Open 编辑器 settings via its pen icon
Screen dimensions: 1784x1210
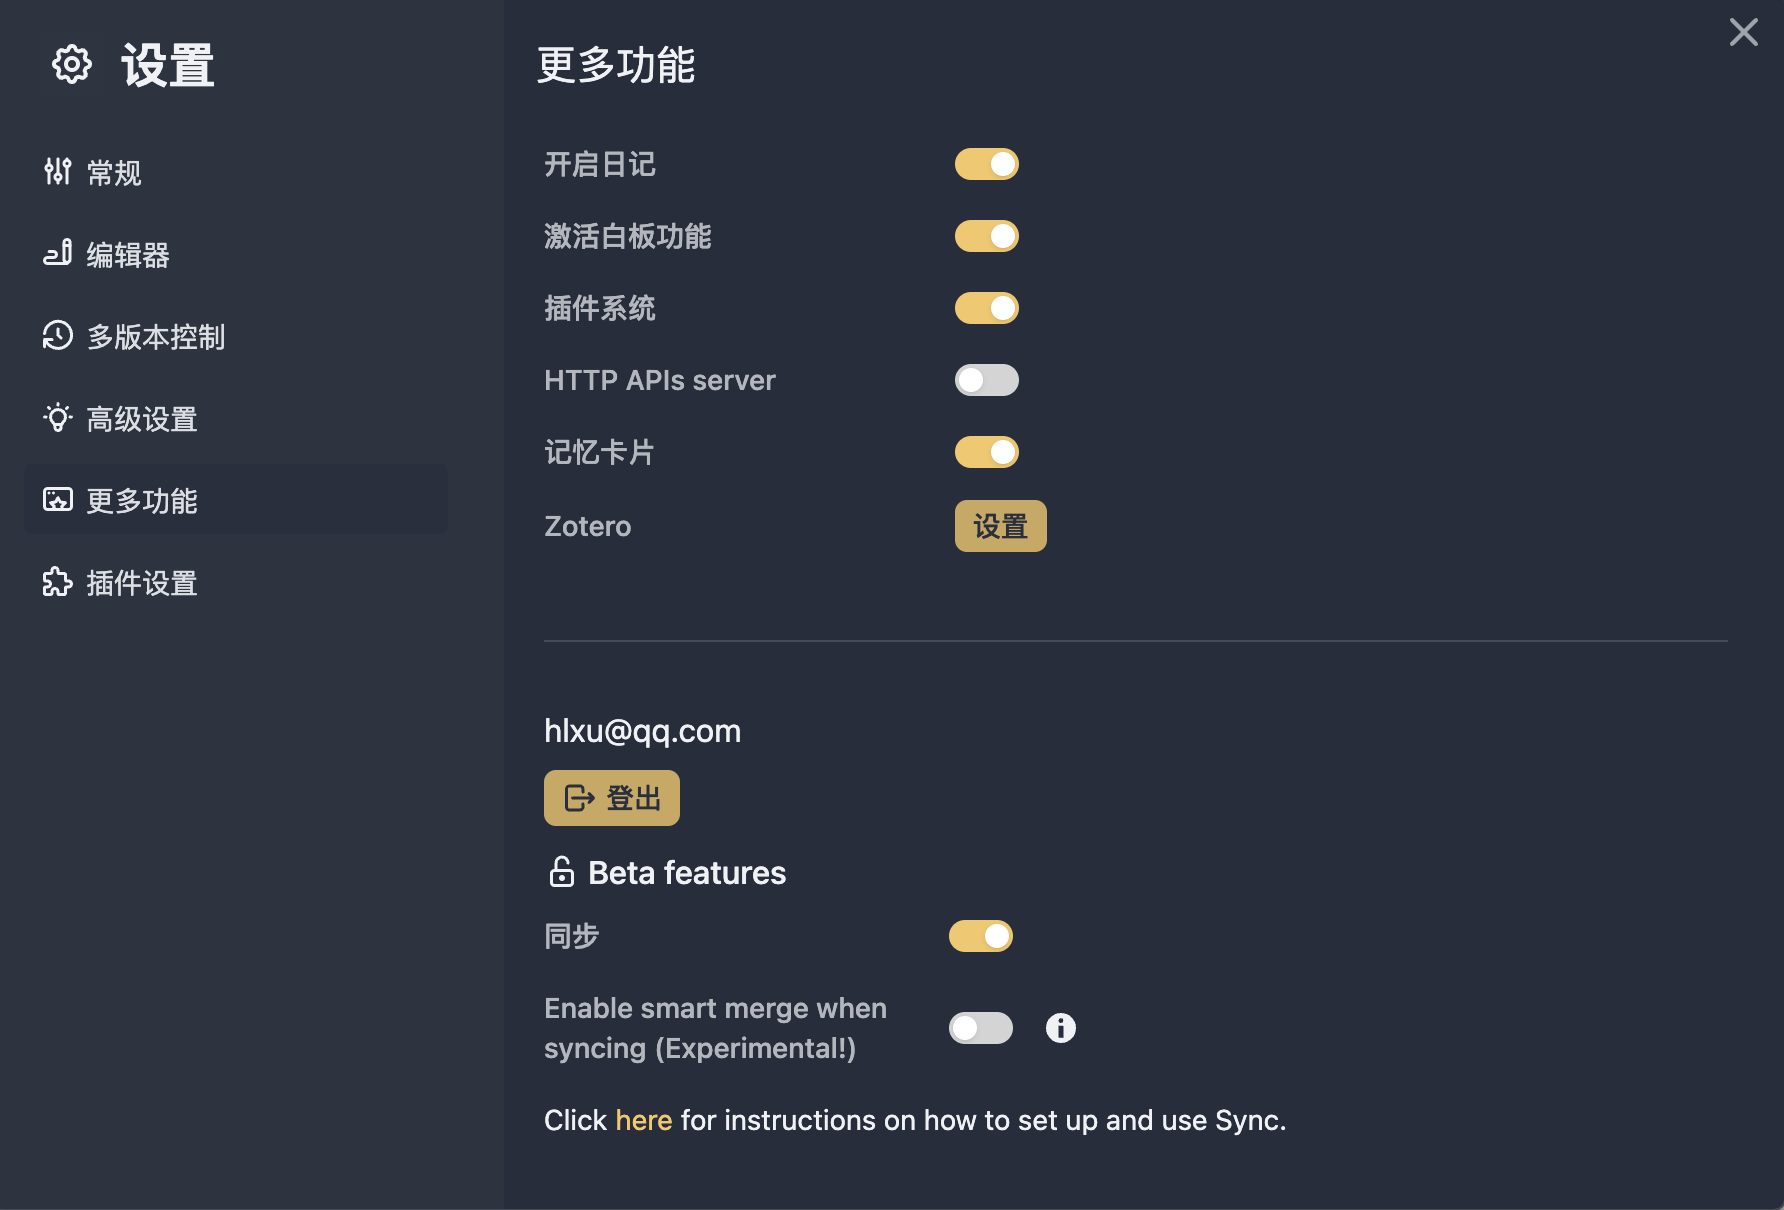pyautogui.click(x=57, y=254)
